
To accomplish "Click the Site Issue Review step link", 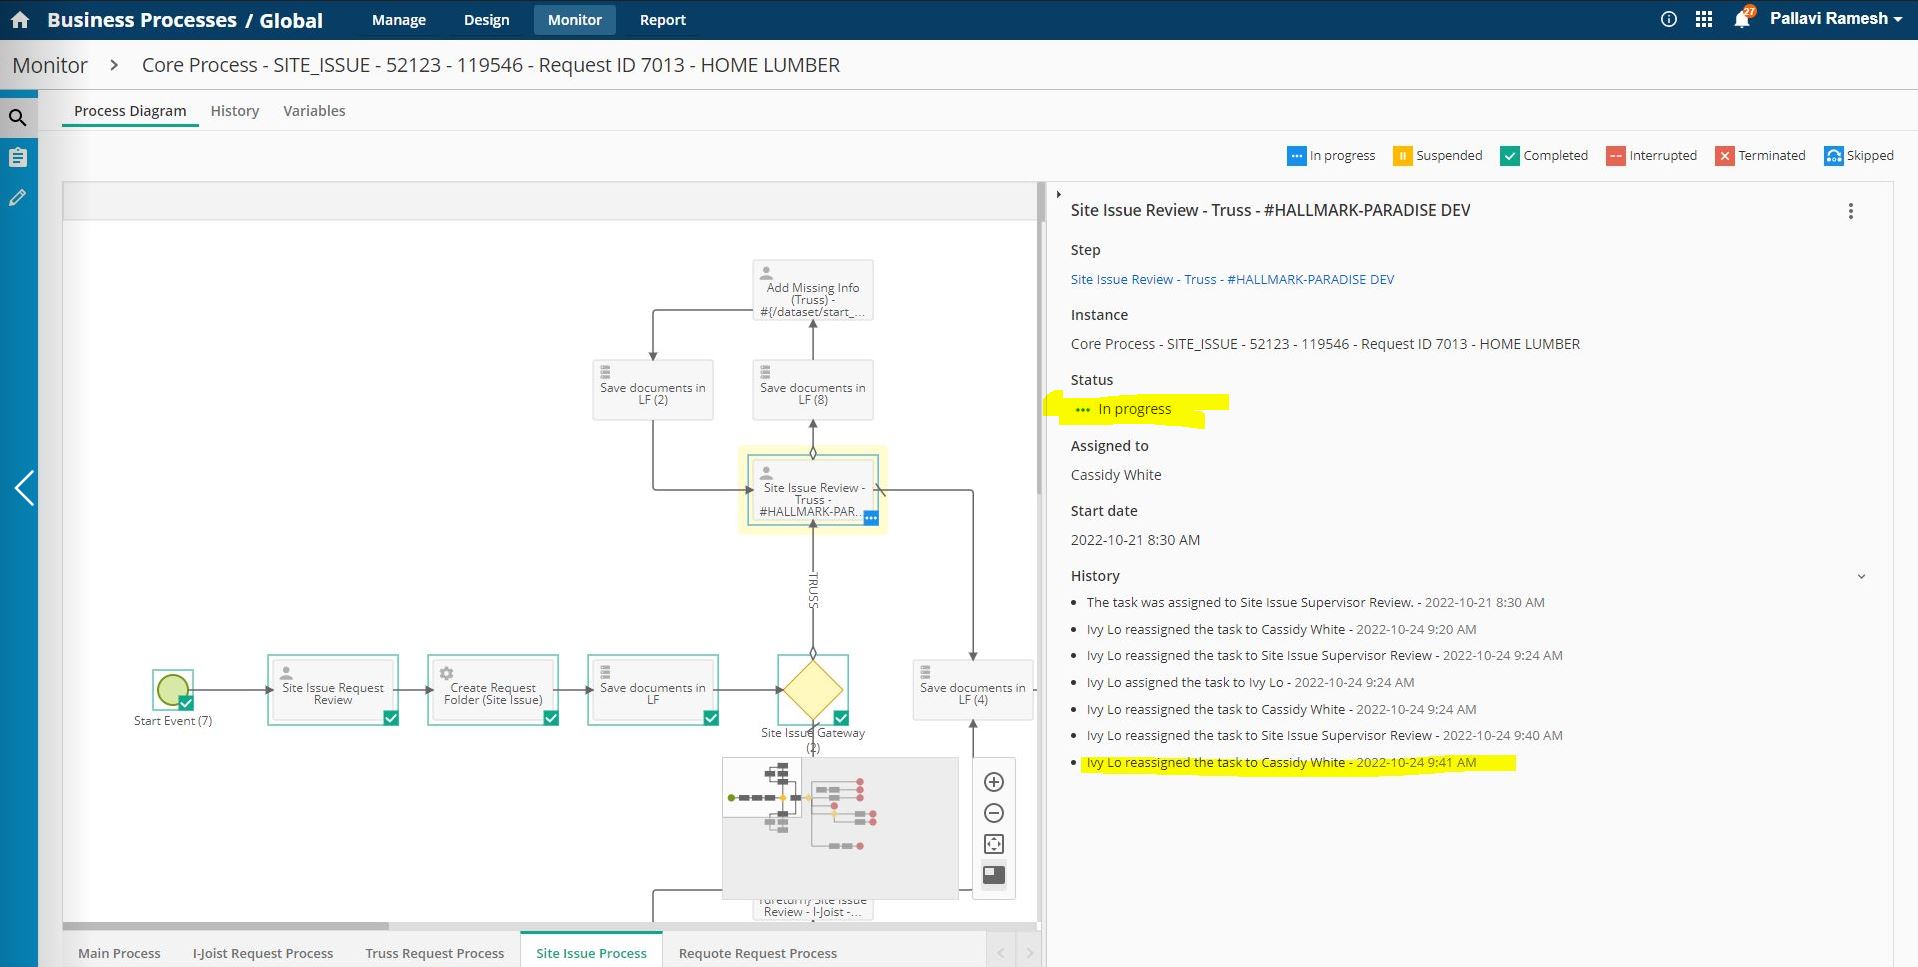I will [1232, 280].
